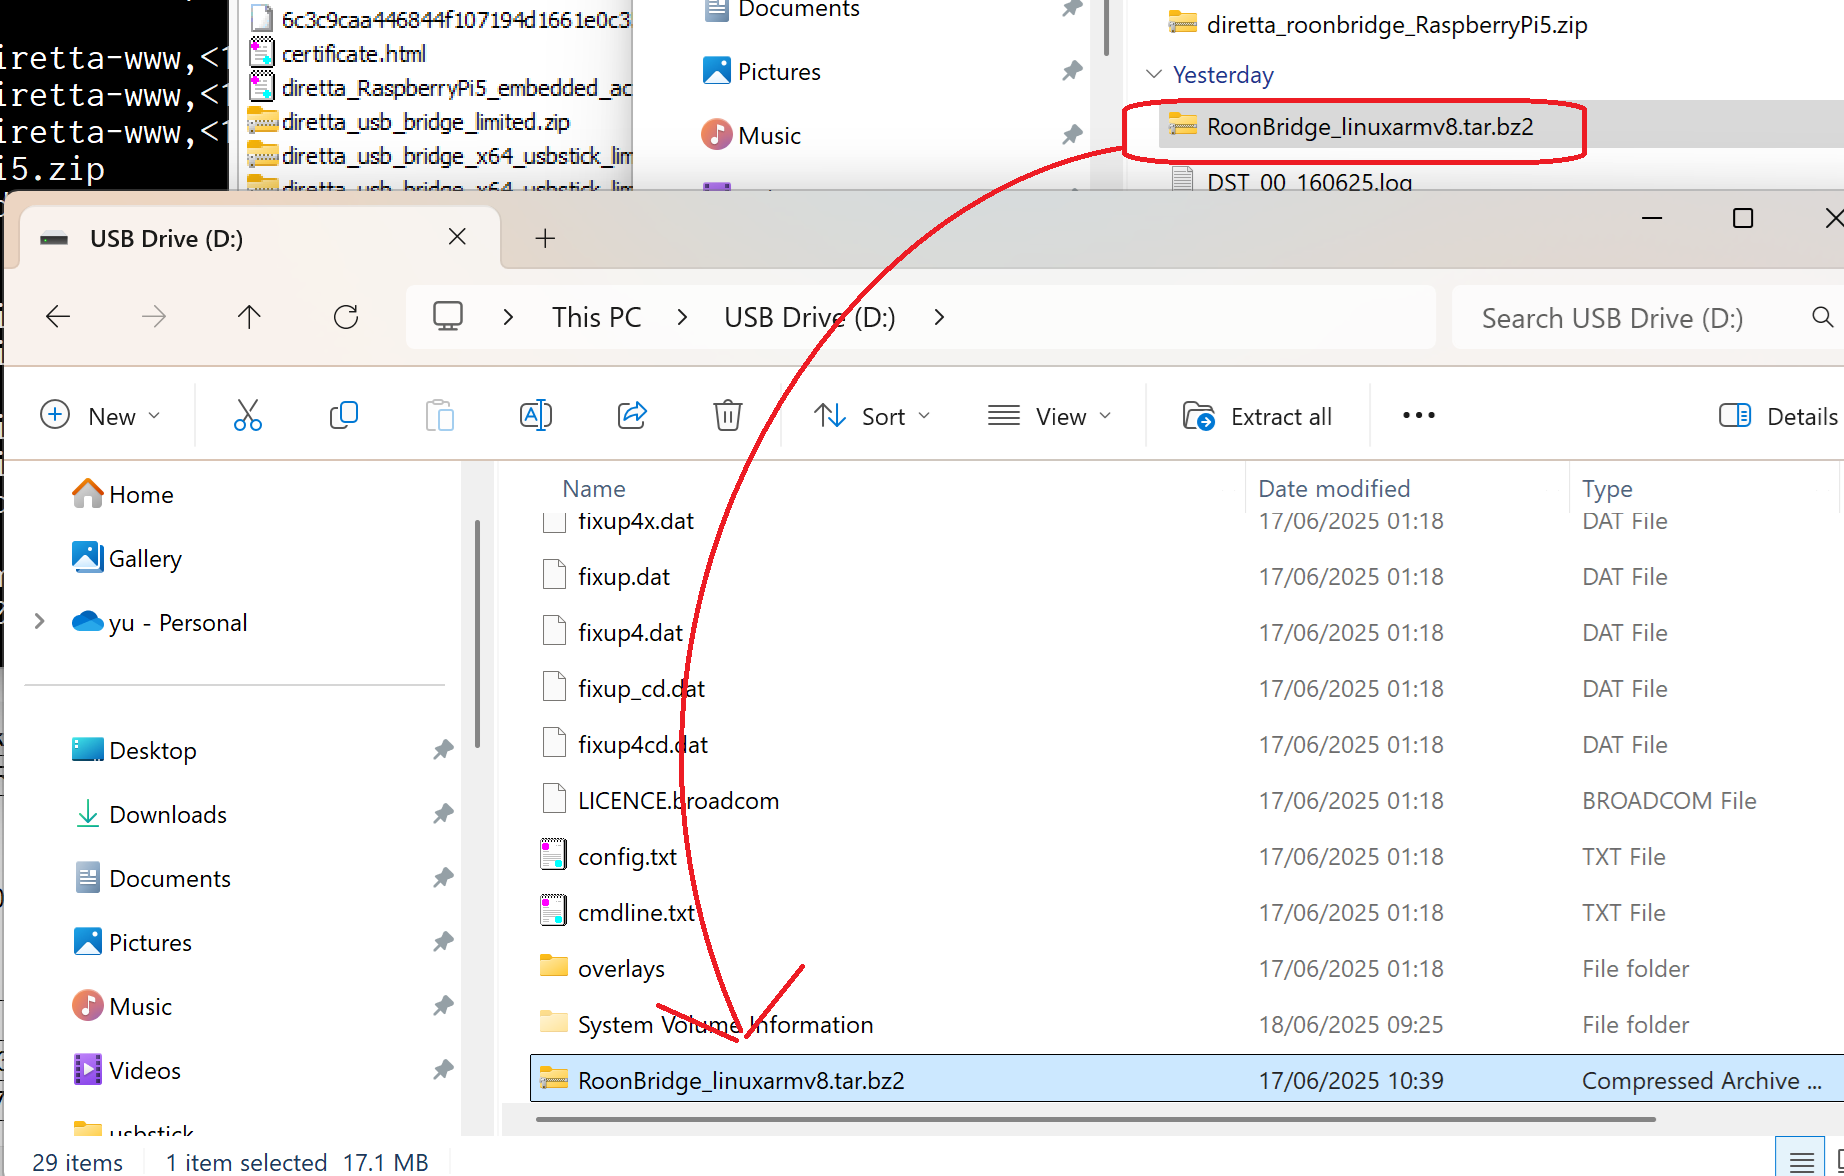Expand chevron after This PC breadcrumb

(x=682, y=317)
